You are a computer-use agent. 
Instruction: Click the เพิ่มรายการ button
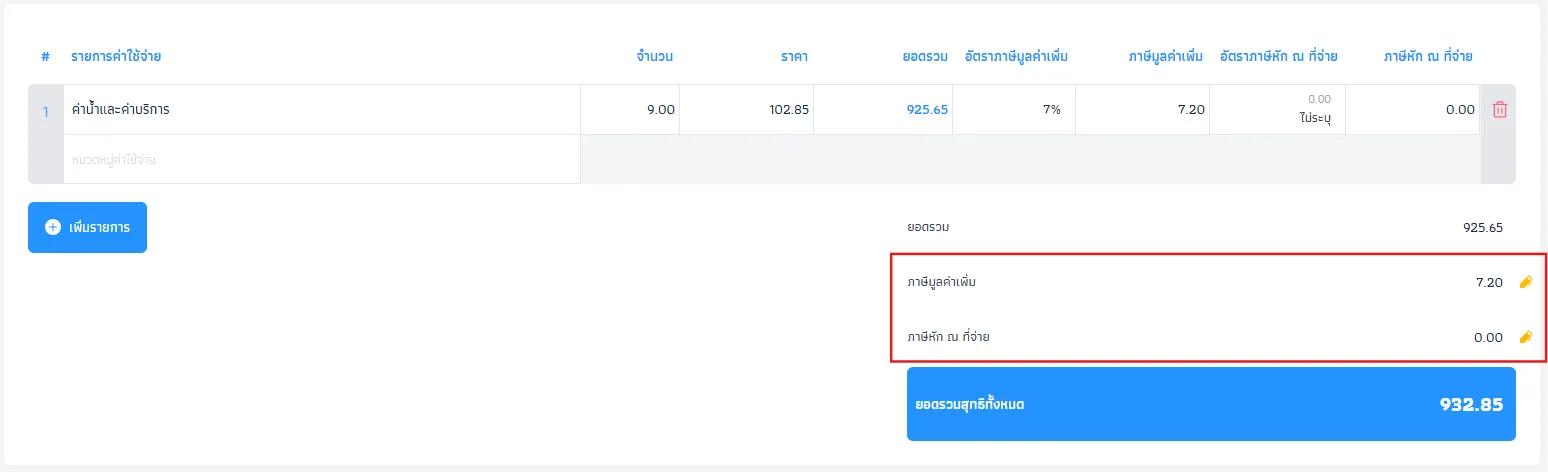pos(87,228)
